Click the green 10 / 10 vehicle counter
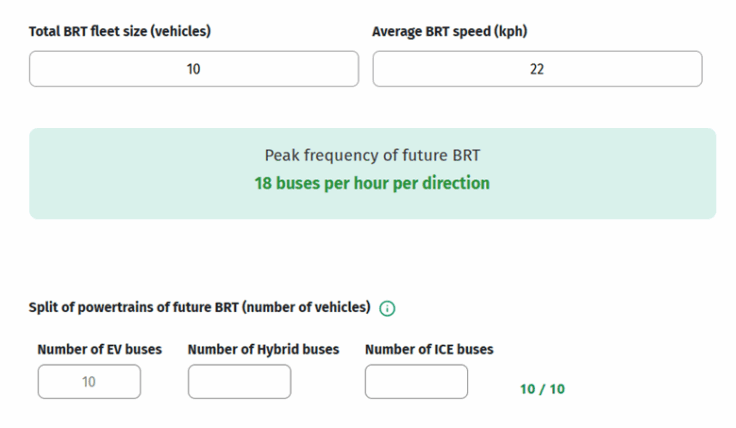736x428 pixels. pos(542,388)
